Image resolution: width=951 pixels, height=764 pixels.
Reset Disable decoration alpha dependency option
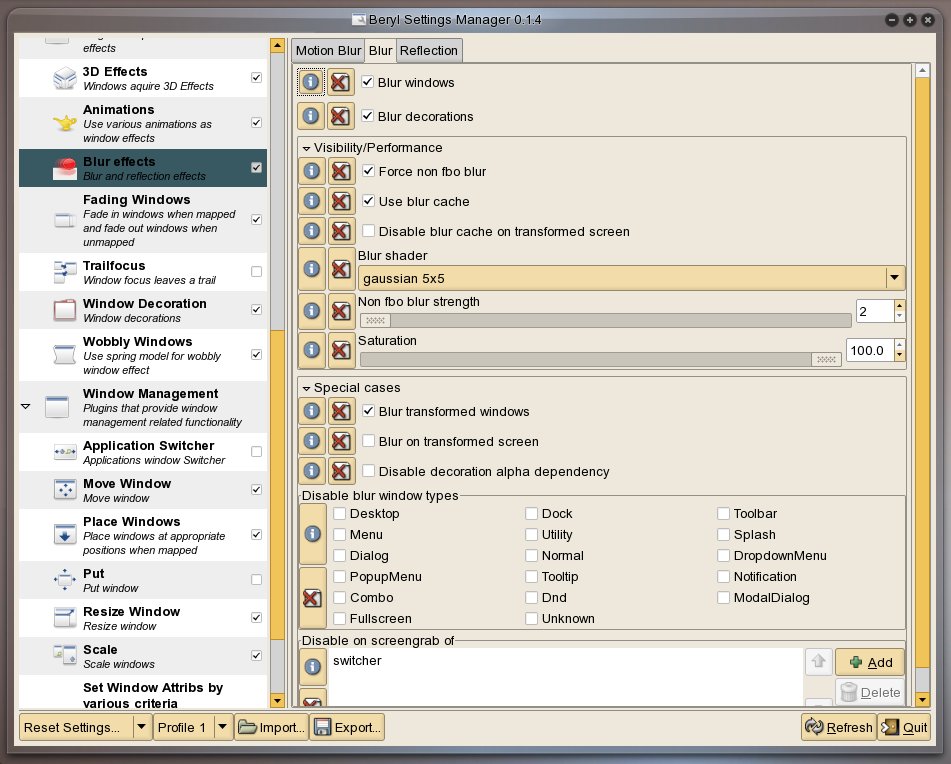(x=341, y=471)
